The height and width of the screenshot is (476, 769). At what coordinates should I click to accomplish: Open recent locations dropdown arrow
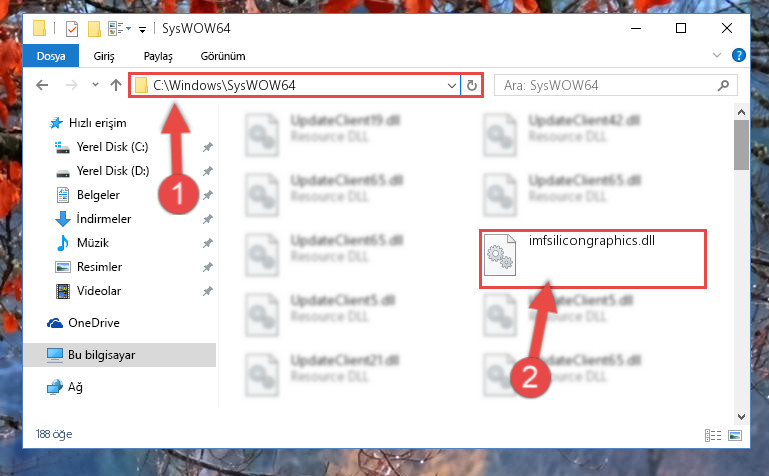pyautogui.click(x=95, y=85)
